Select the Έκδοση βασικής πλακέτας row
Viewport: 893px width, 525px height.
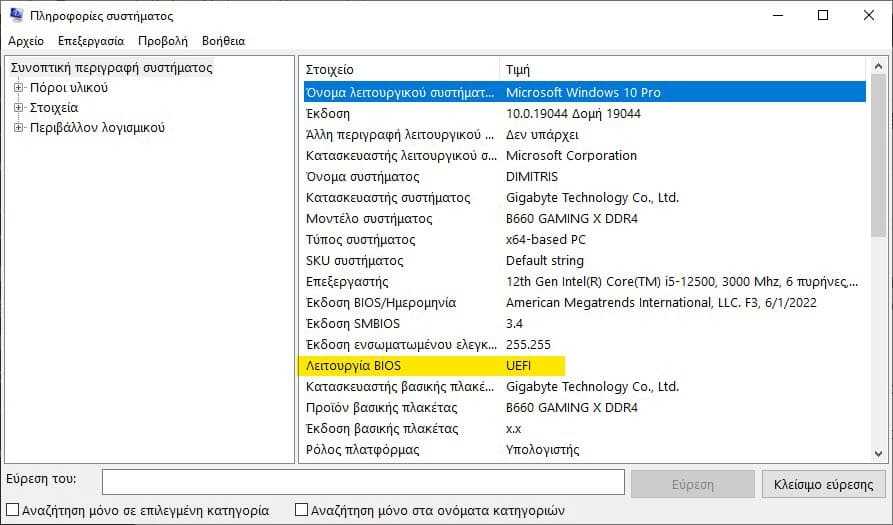pos(584,429)
